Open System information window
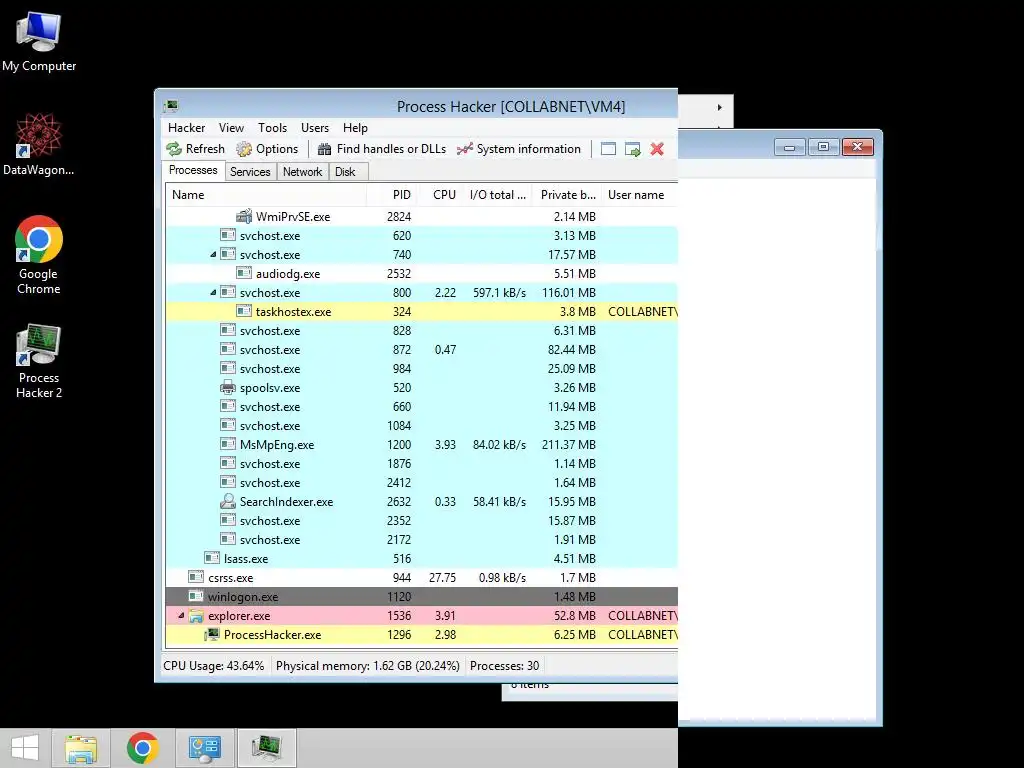Image resolution: width=1024 pixels, height=768 pixels. coord(519,149)
